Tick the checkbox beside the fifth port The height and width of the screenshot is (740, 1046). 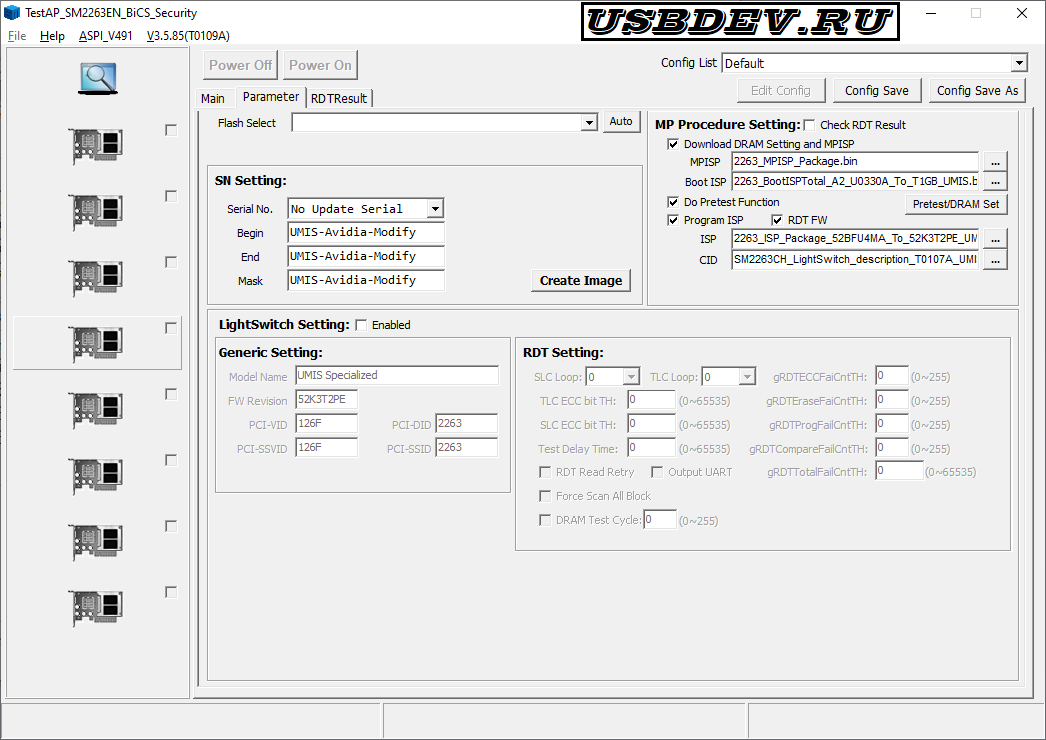(x=171, y=394)
